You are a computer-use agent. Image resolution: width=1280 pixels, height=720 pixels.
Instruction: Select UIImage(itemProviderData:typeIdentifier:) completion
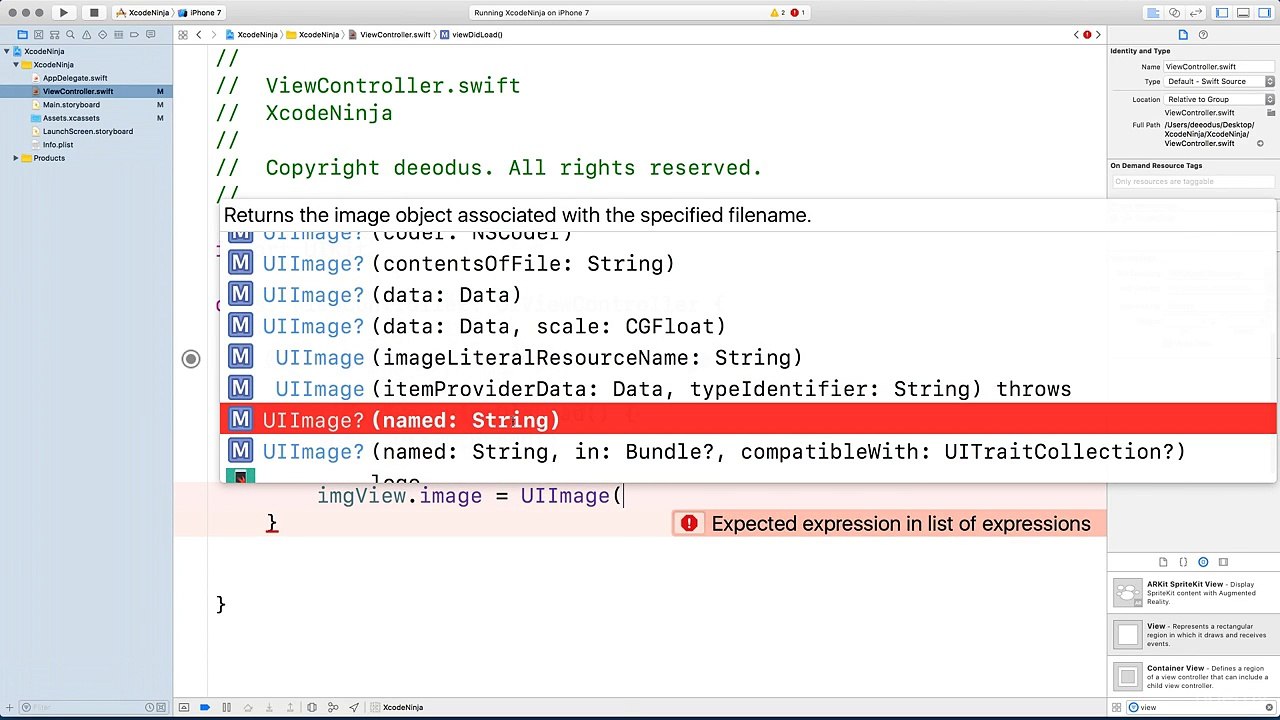[x=748, y=389]
